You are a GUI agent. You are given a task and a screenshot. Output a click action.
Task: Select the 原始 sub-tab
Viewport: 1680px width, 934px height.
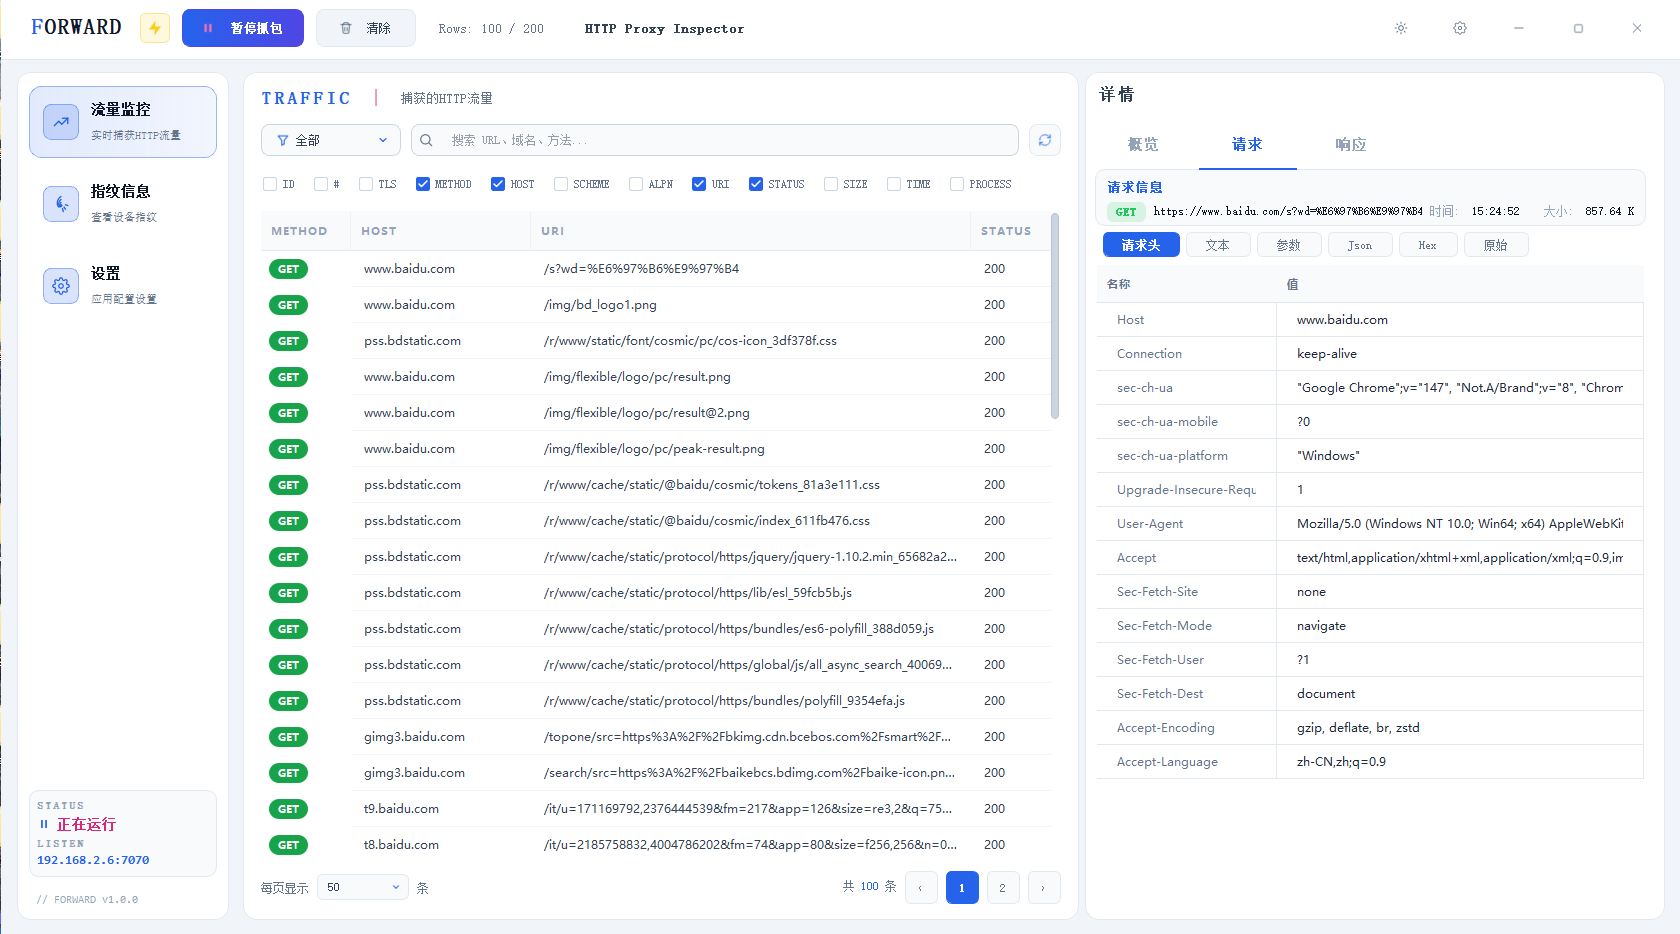(x=1496, y=245)
